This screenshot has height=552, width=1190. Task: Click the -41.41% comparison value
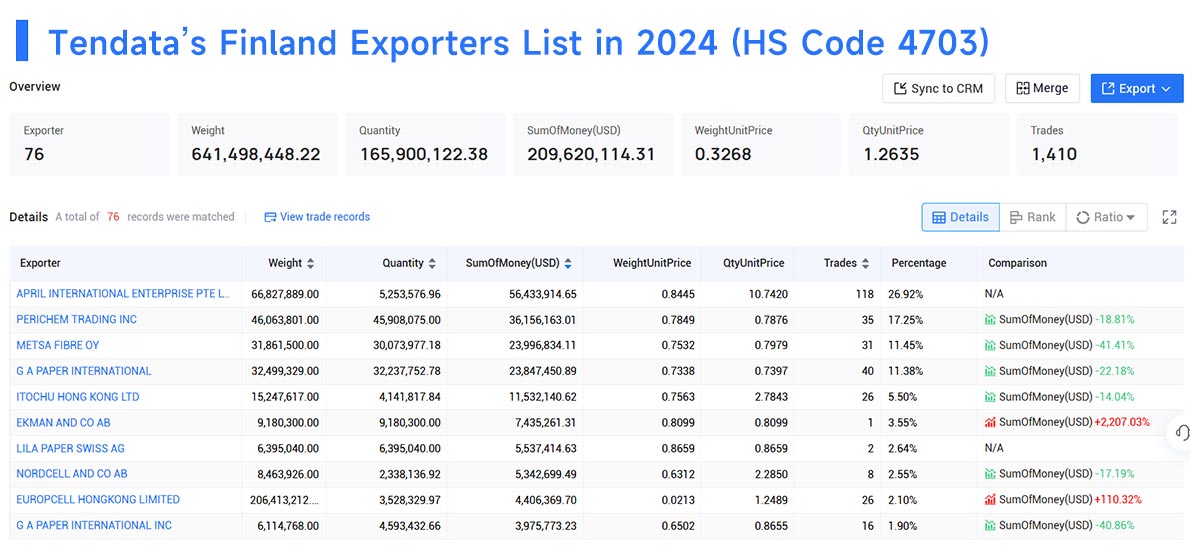tap(1115, 345)
